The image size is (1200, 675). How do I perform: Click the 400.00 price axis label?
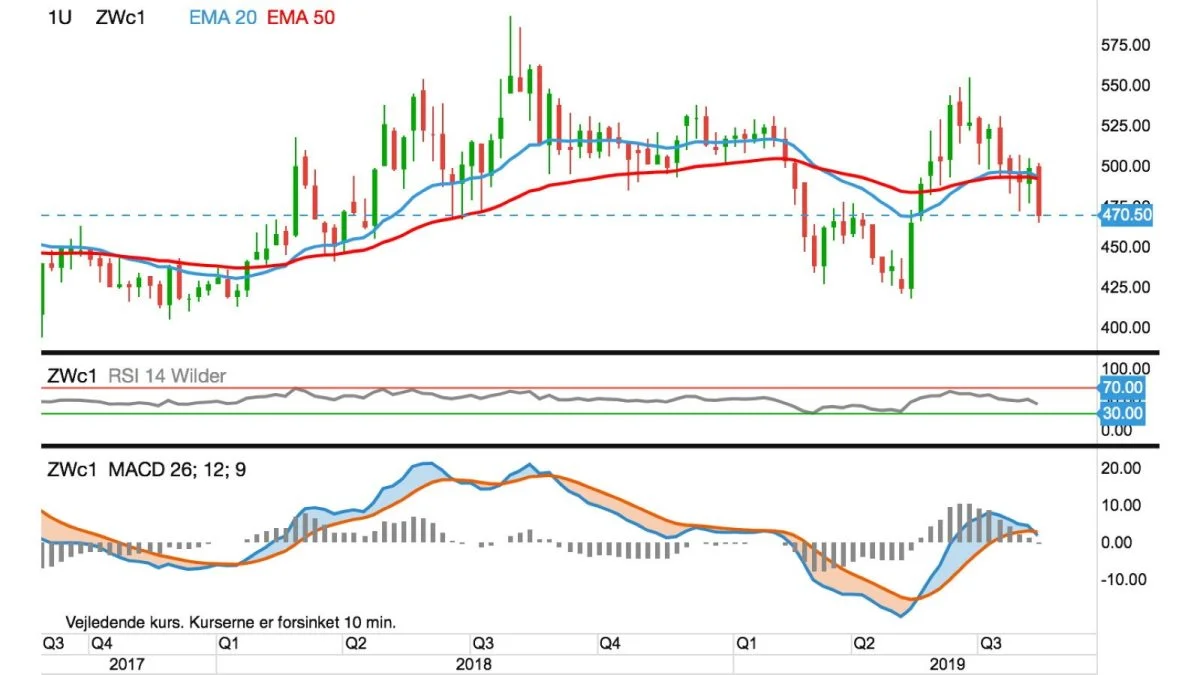coord(1124,327)
